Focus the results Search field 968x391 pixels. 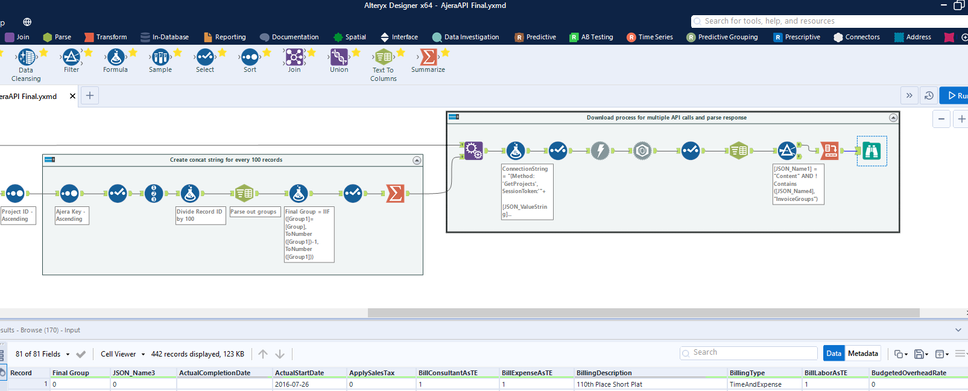click(x=748, y=353)
